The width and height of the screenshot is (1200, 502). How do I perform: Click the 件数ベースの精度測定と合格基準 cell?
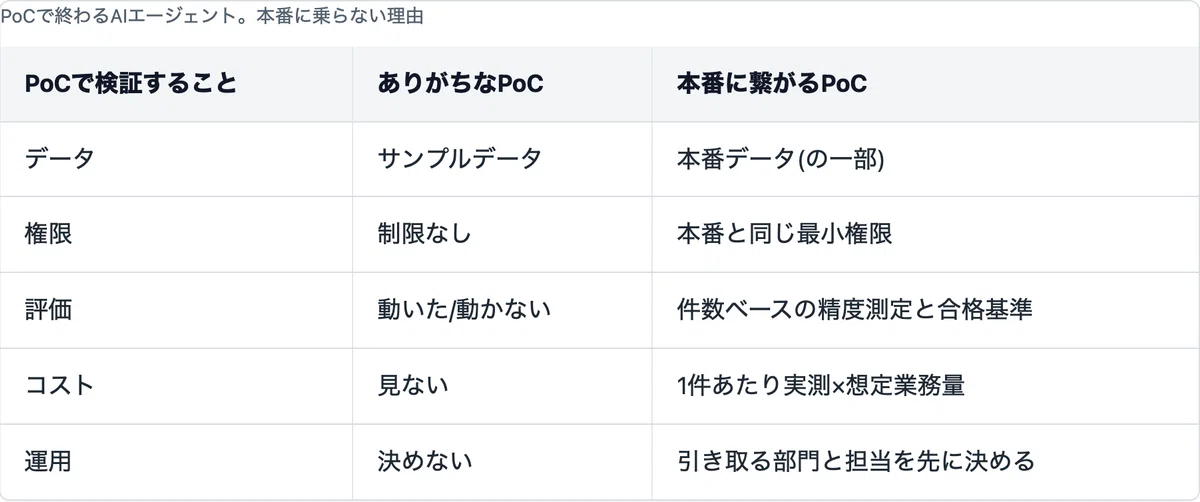coord(855,310)
